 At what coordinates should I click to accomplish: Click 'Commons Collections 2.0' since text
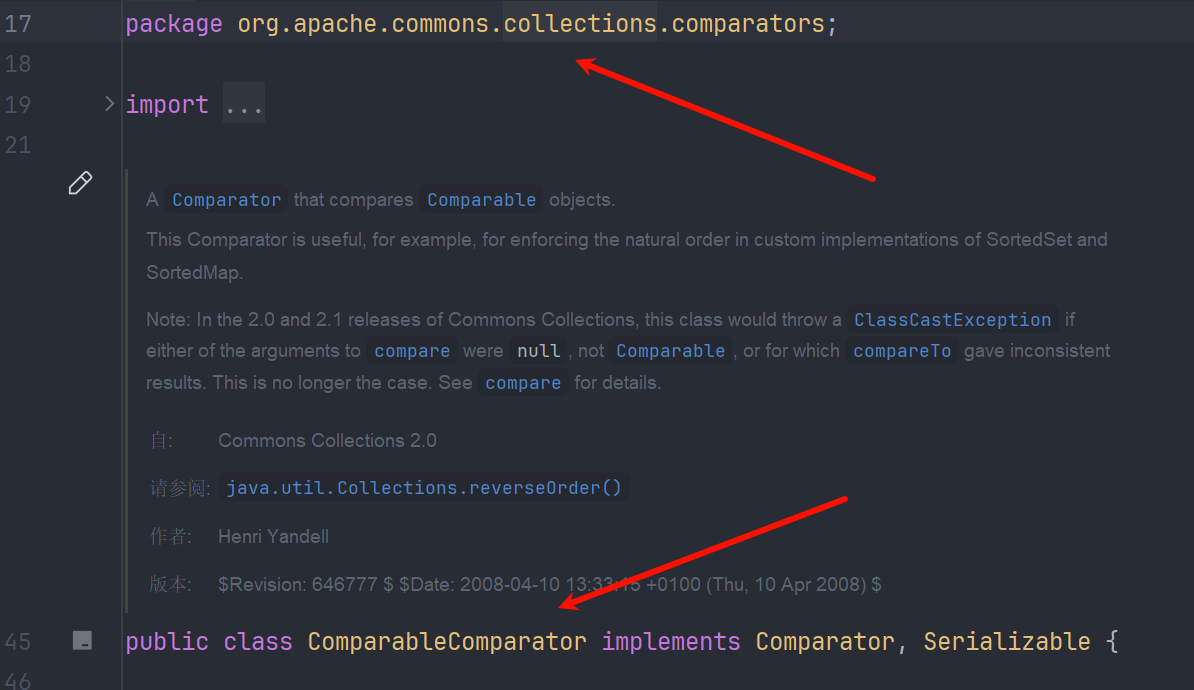tap(327, 440)
